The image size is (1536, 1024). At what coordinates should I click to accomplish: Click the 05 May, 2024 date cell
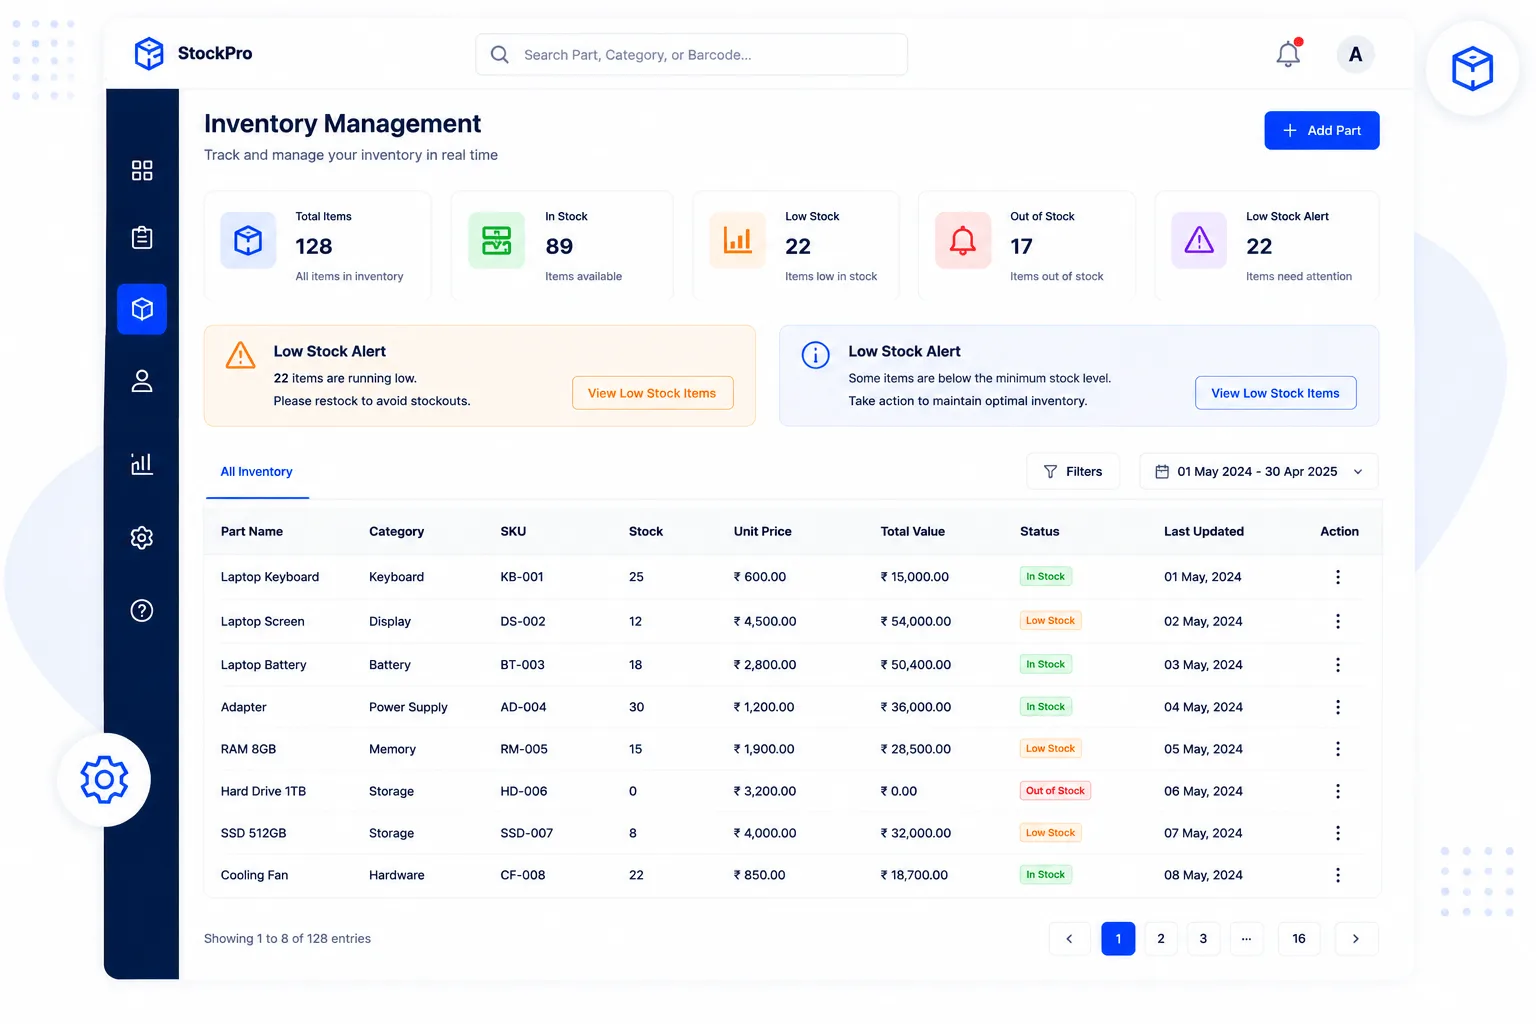click(x=1203, y=749)
